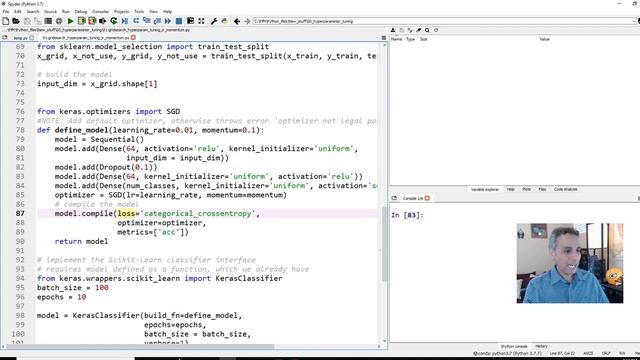Open the Help menu
Image resolution: width=640 pixels, height=360 pixels.
pos(167,11)
